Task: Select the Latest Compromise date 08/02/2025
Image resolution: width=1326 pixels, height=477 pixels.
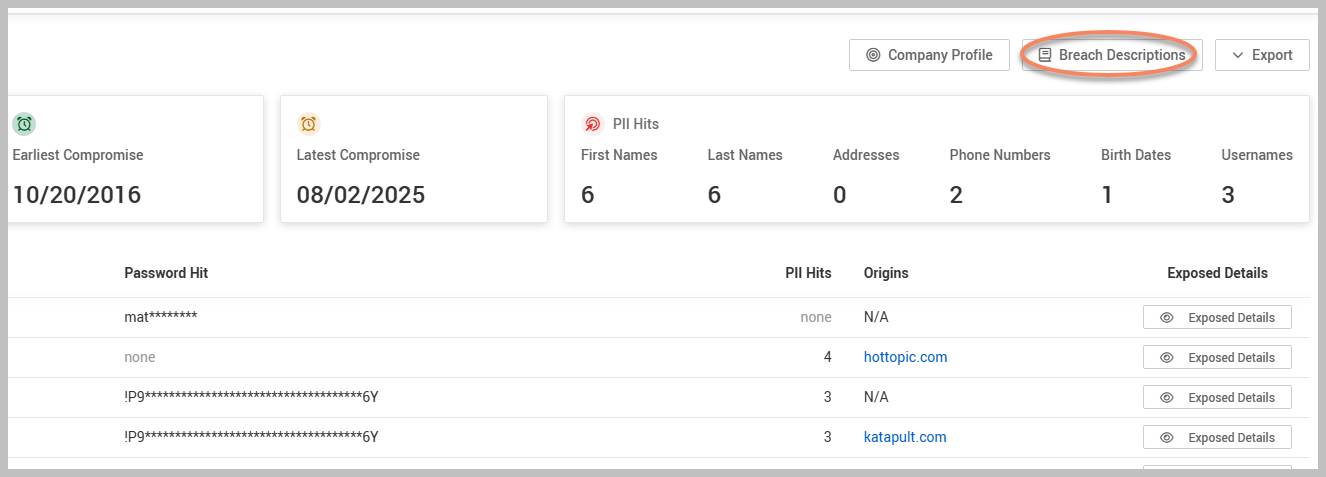Action: [360, 195]
